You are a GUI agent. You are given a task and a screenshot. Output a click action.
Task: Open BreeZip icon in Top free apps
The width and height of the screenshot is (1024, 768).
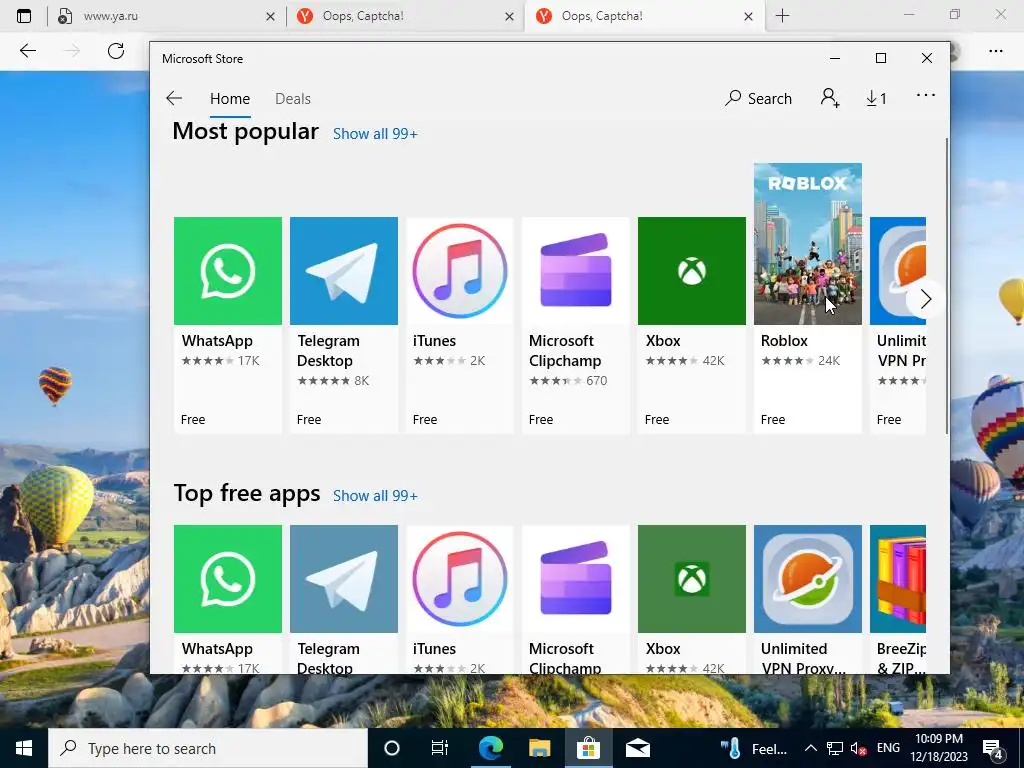coord(898,579)
